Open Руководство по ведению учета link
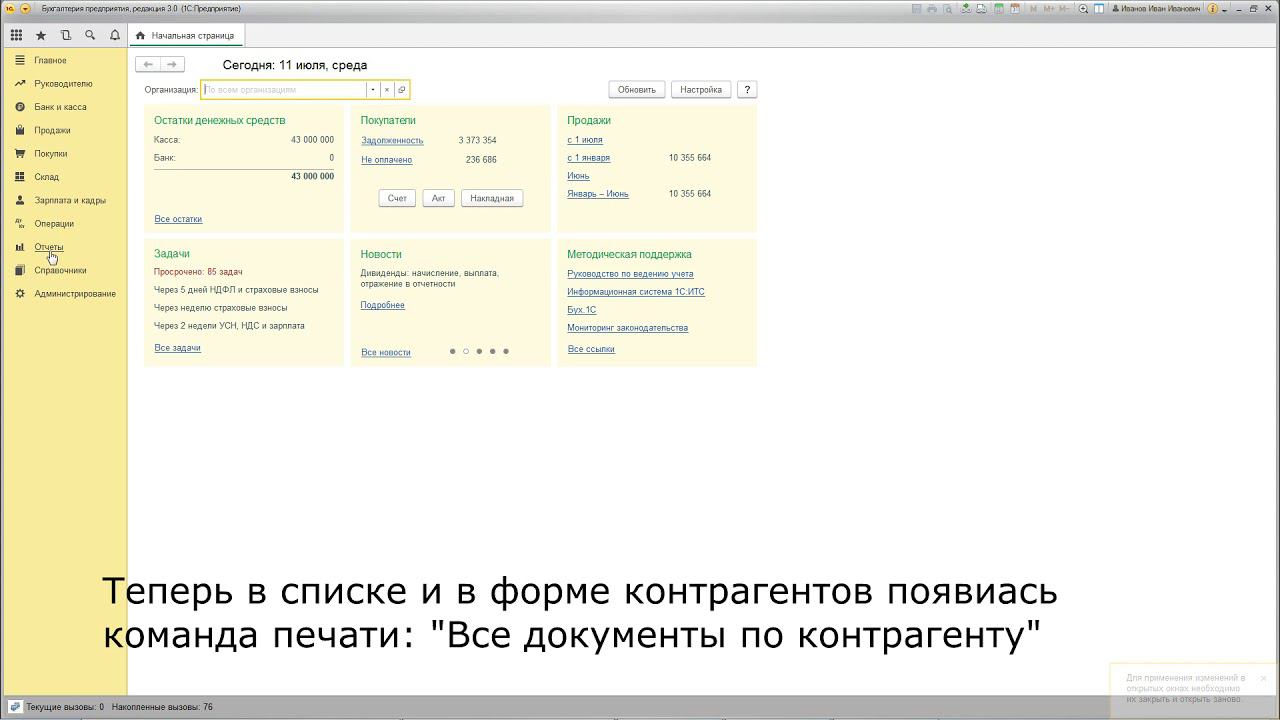 click(x=630, y=274)
